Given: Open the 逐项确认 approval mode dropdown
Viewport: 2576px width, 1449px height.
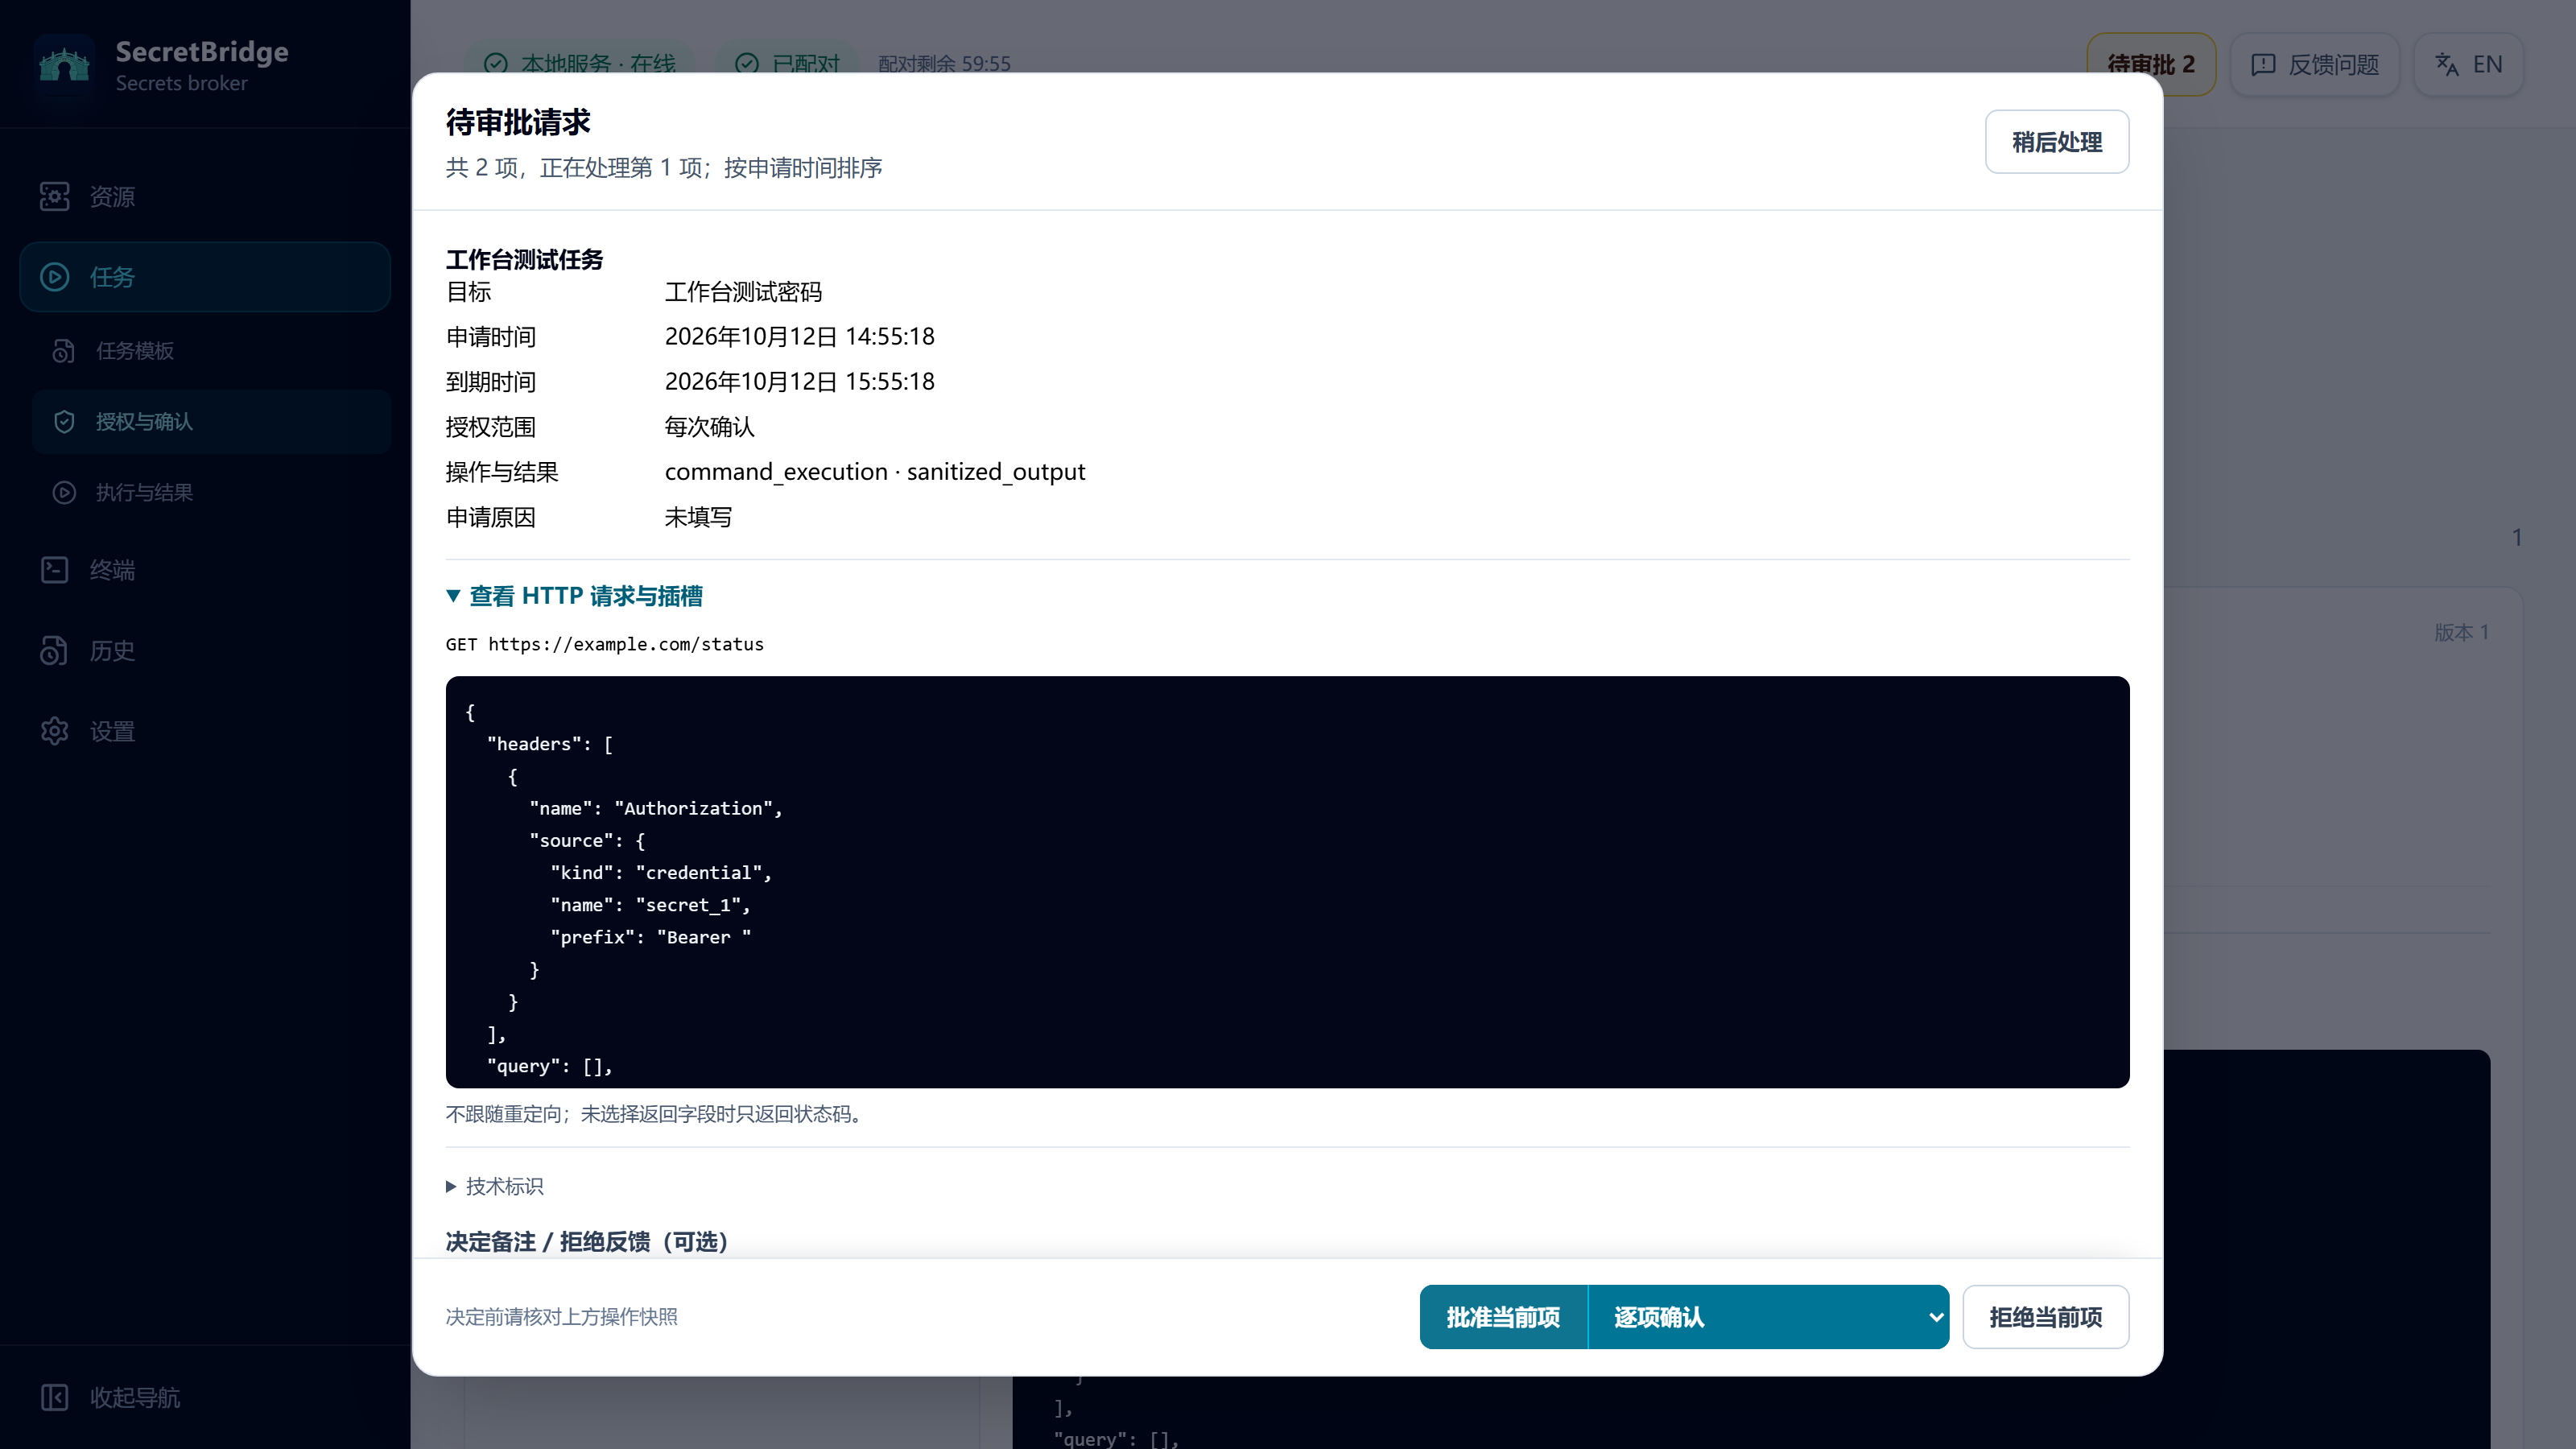Looking at the screenshot, I should (1768, 1317).
